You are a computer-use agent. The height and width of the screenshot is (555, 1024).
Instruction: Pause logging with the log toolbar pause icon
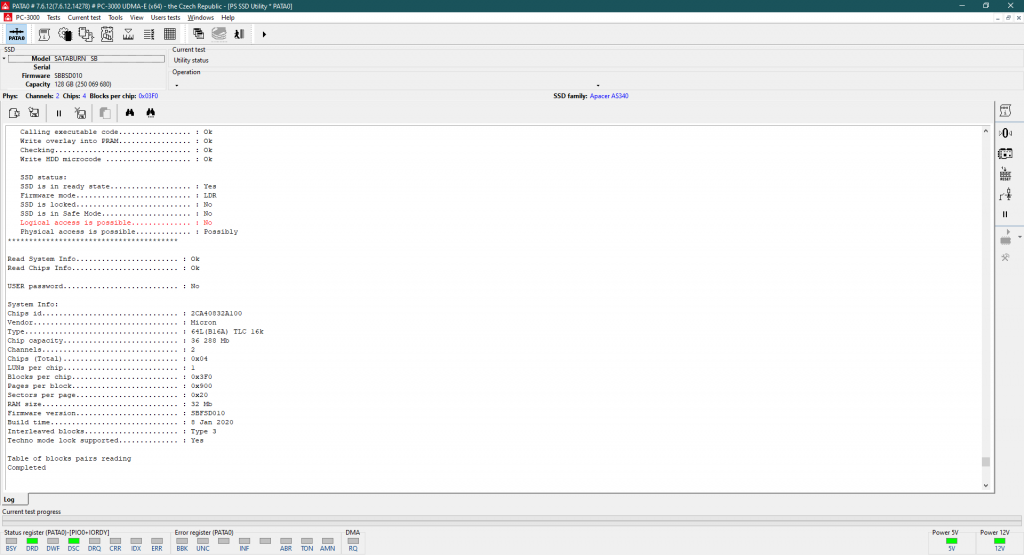[x=59, y=113]
